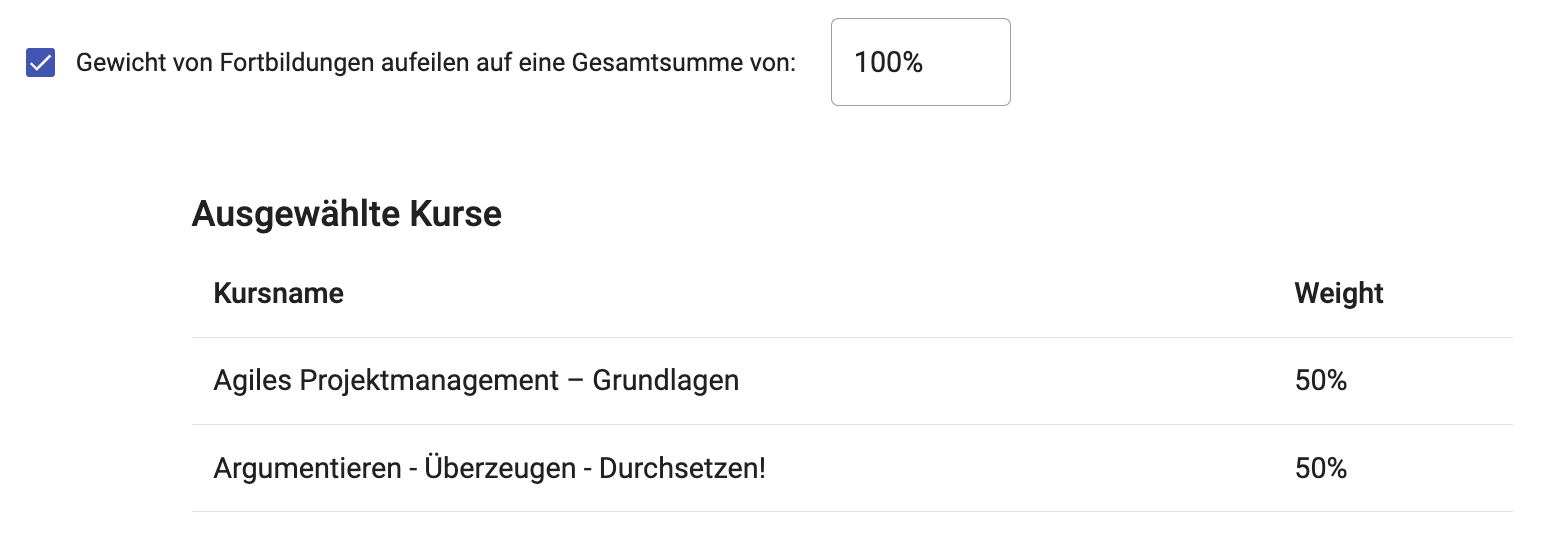The width and height of the screenshot is (1542, 542).
Task: Click the 50% weight for Agiles Projektmanagement
Action: (1320, 381)
